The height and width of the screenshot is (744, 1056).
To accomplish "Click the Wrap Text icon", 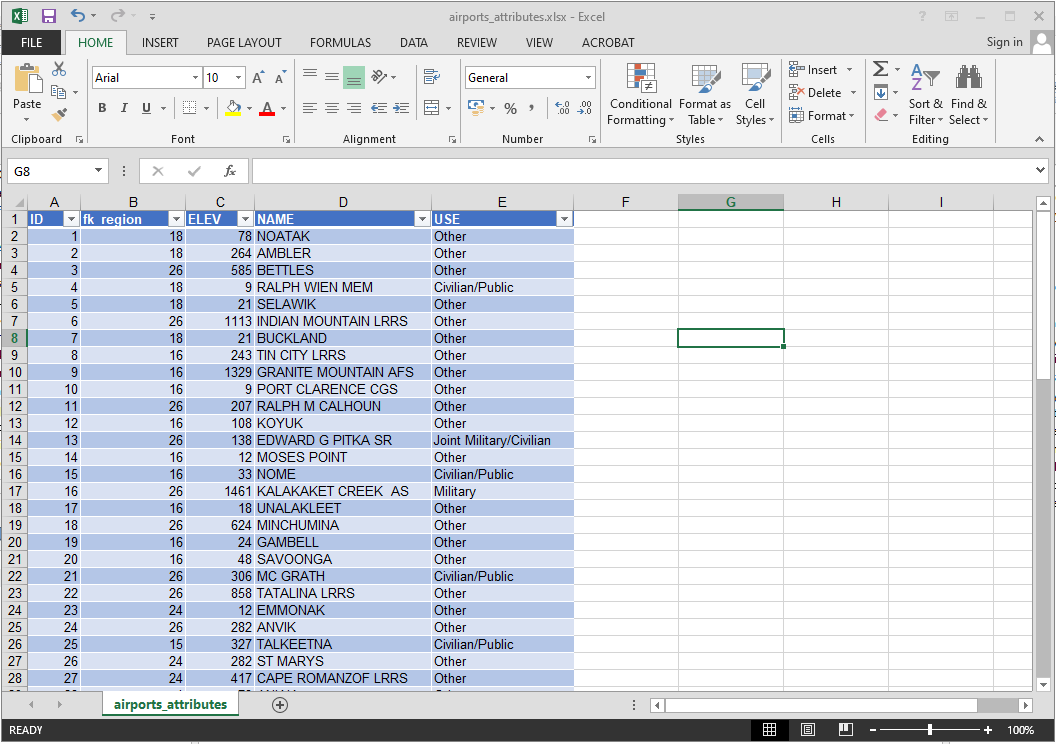I will 432,77.
